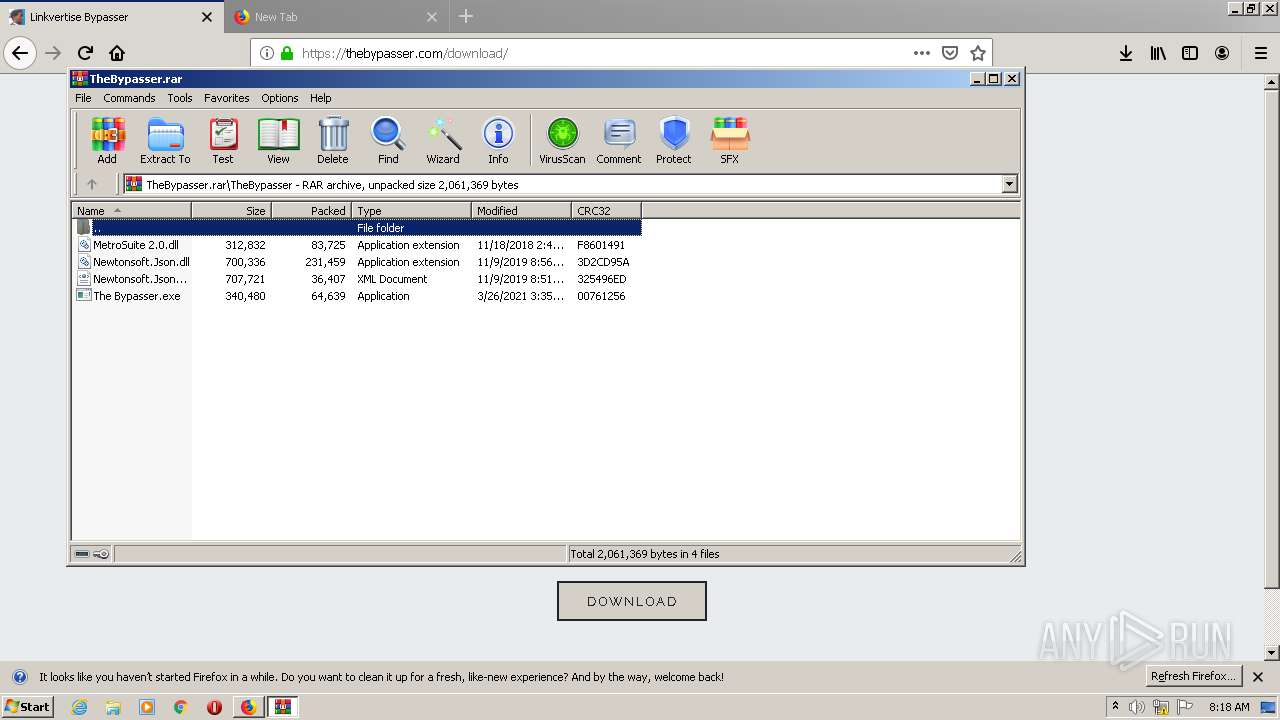Open the Firefox account menu
This screenshot has height=720, width=1280.
1222,53
